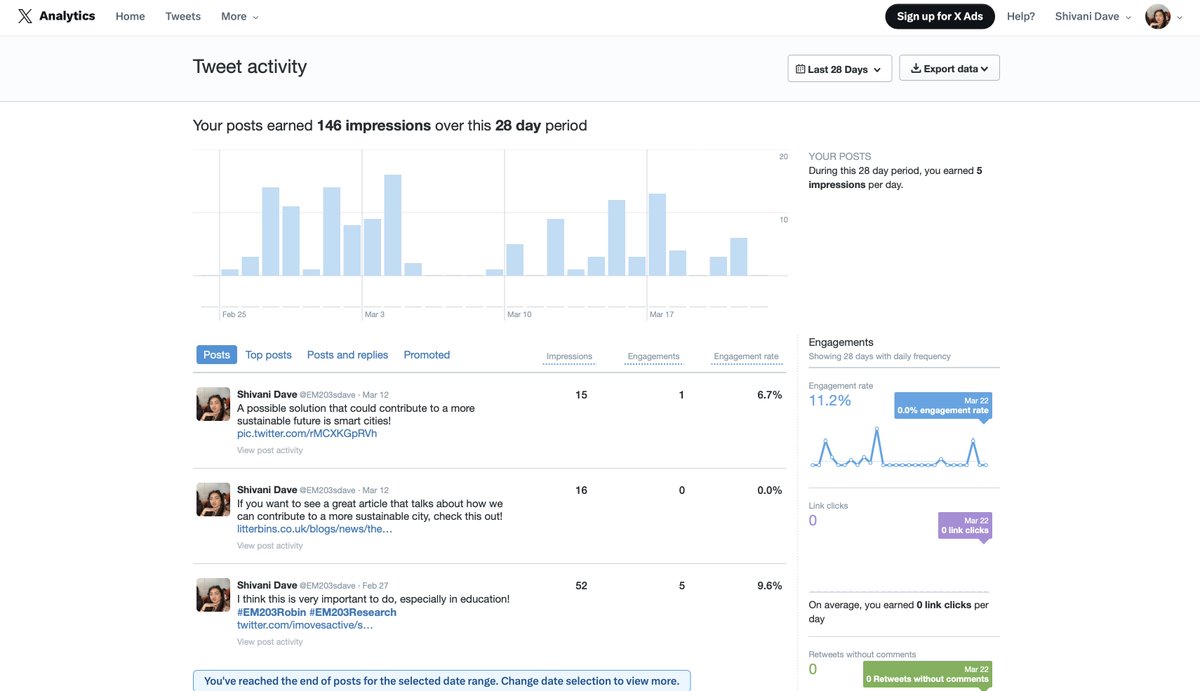The height and width of the screenshot is (691, 1200).
Task: Click the YOUR POSTS label
Action: coord(840,156)
